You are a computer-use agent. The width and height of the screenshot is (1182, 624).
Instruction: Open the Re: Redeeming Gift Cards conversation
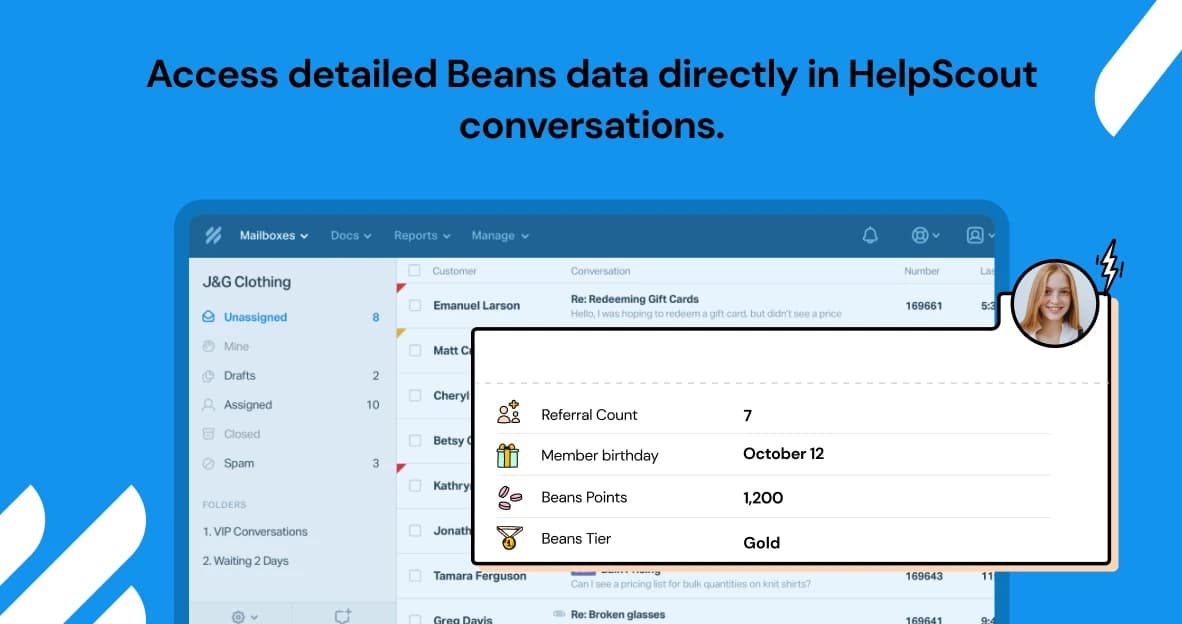(x=634, y=299)
